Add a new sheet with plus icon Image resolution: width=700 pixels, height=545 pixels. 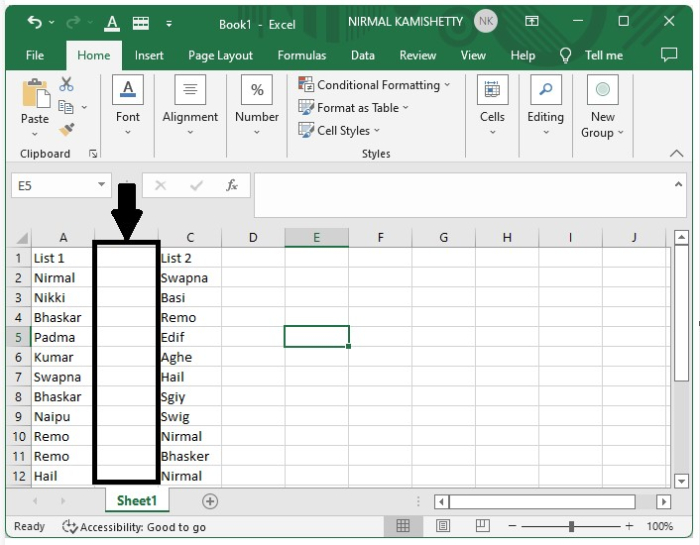(210, 501)
